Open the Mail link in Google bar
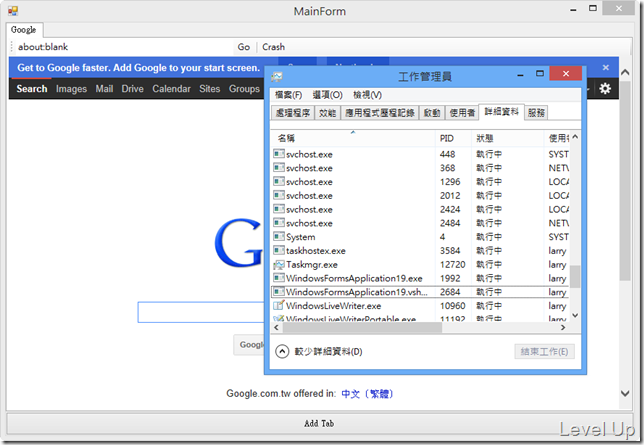The height and width of the screenshot is (445, 644). coord(104,89)
